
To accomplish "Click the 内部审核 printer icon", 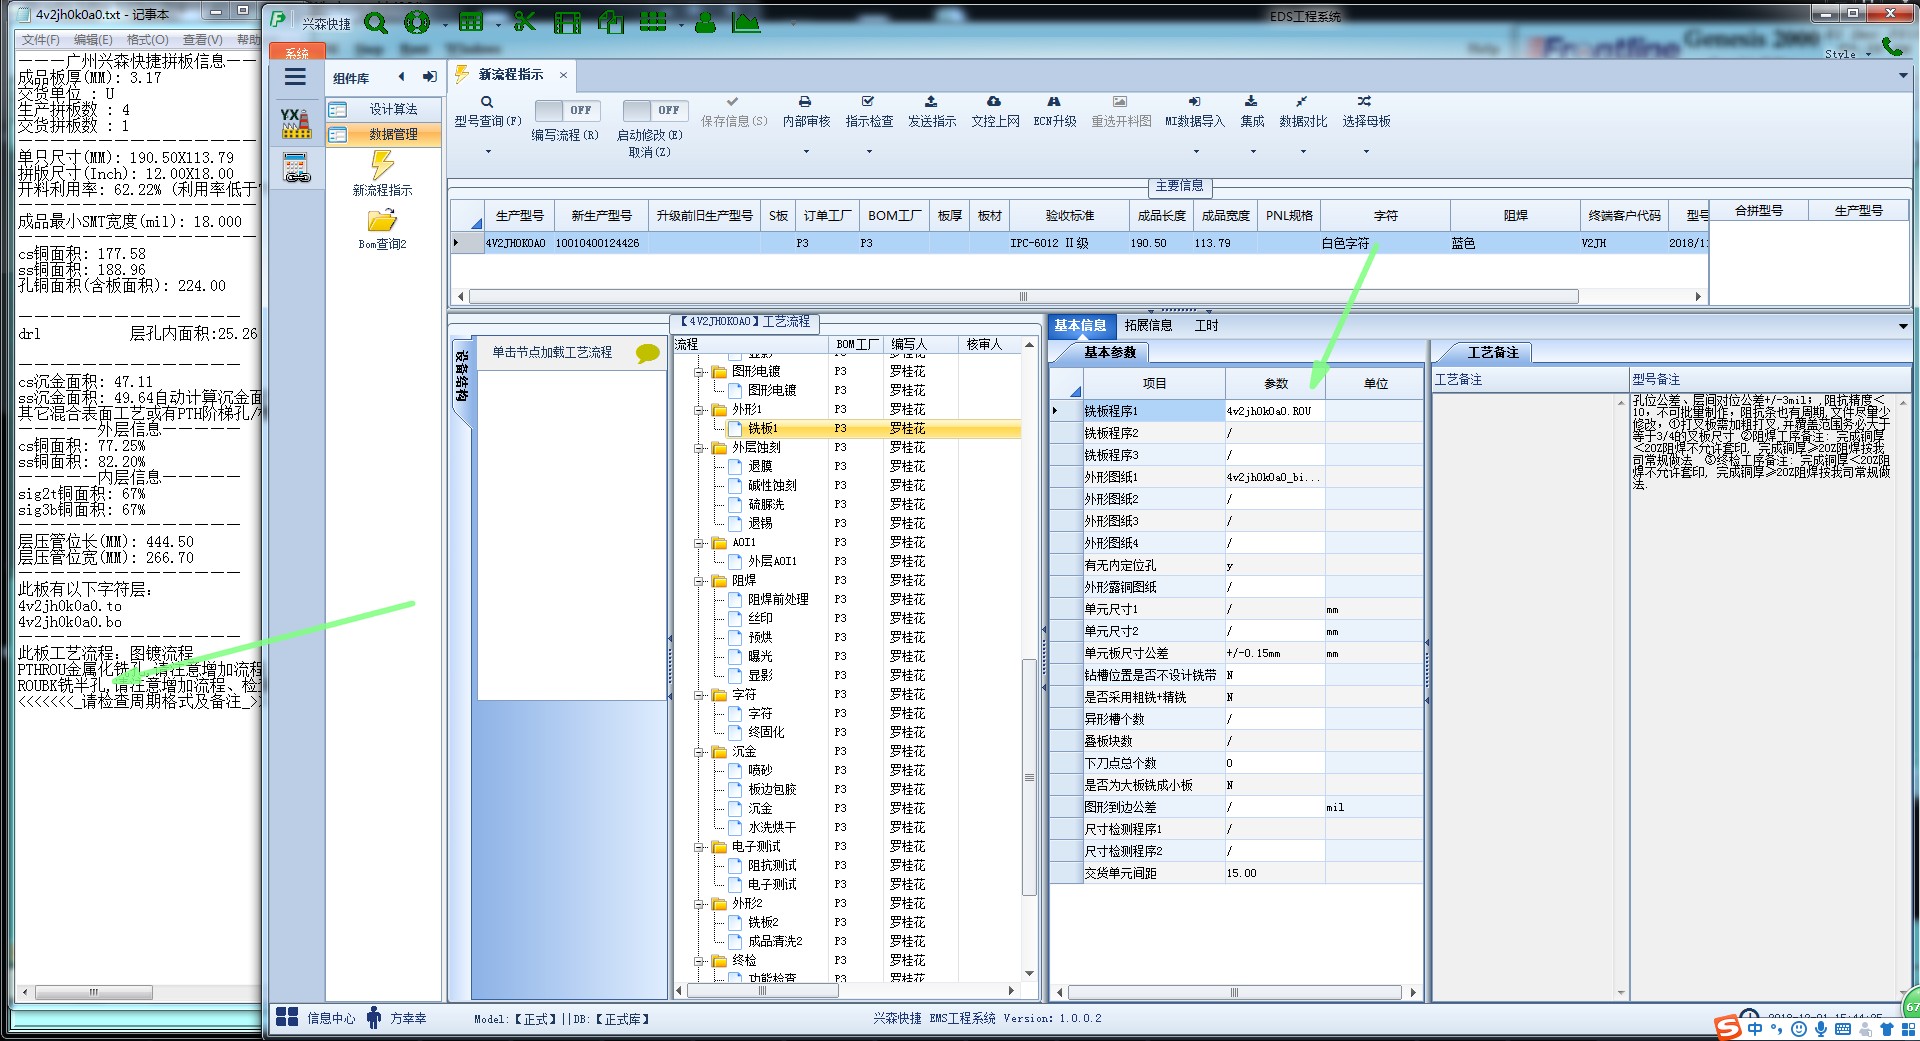I will click(805, 102).
